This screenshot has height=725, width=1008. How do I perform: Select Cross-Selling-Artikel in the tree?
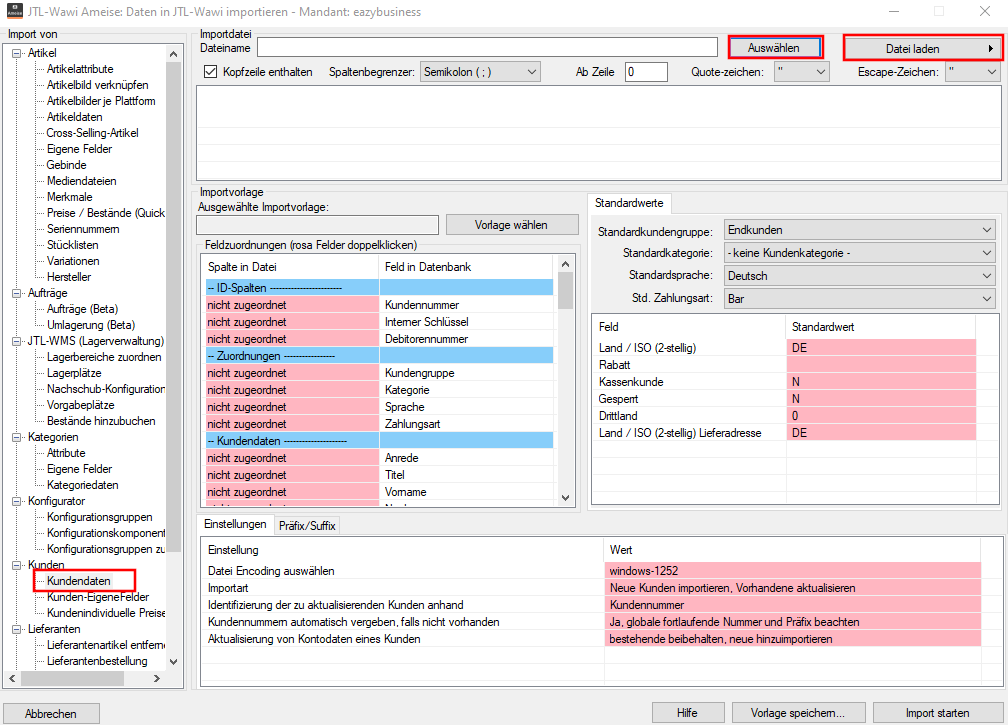93,133
